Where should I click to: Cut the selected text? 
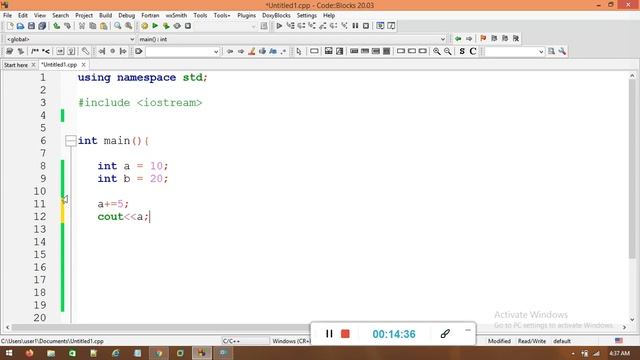click(82, 26)
